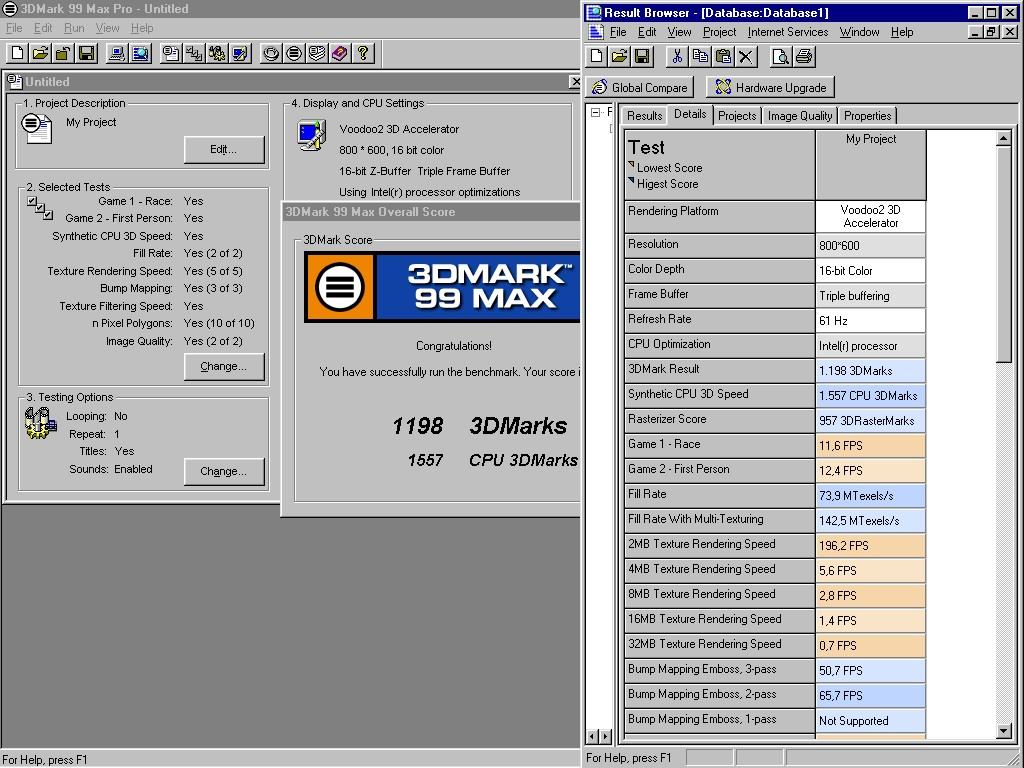
Task: Click the Paste clipboard icon in Result Browser
Action: (723, 56)
